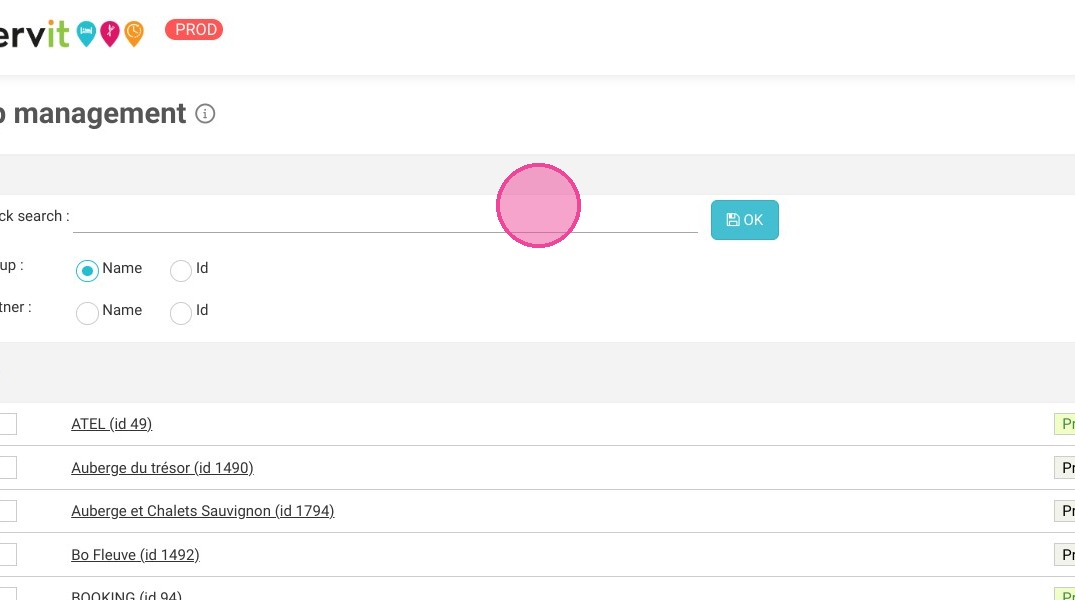Click the blue bed pin logo icon
This screenshot has height=600, width=1075.
point(86,33)
